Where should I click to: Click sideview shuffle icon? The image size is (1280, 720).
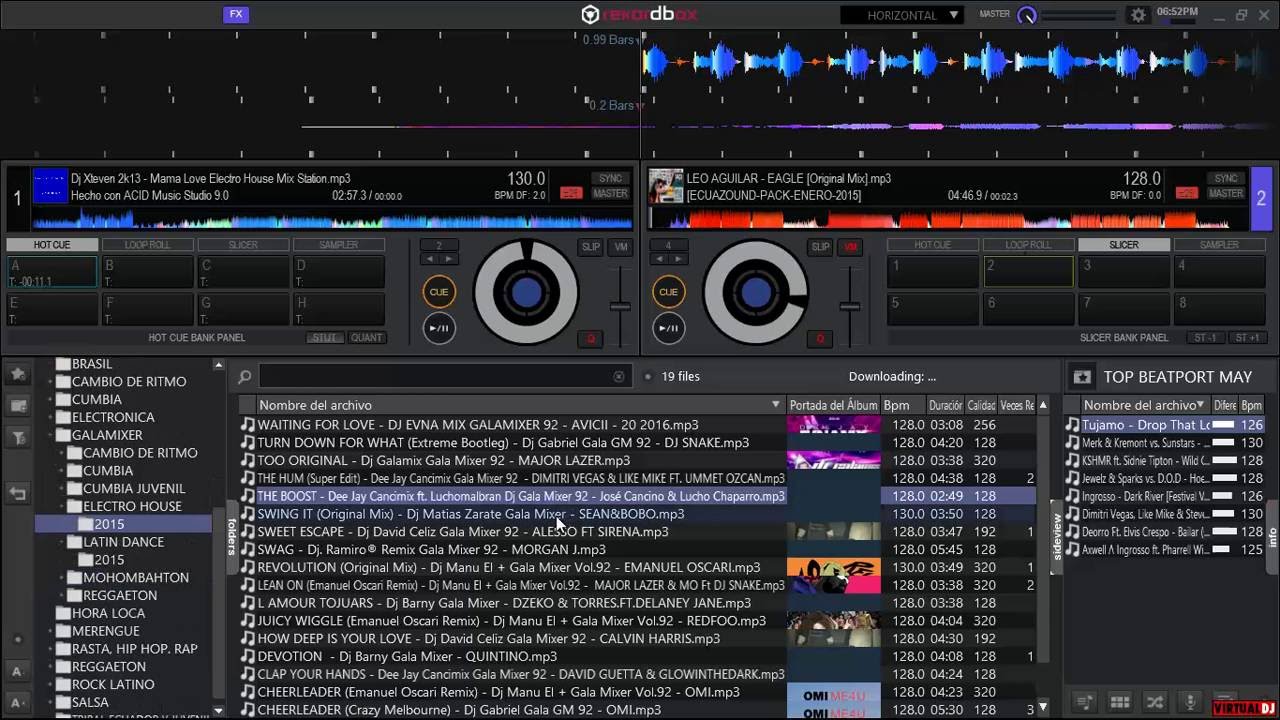(1154, 702)
